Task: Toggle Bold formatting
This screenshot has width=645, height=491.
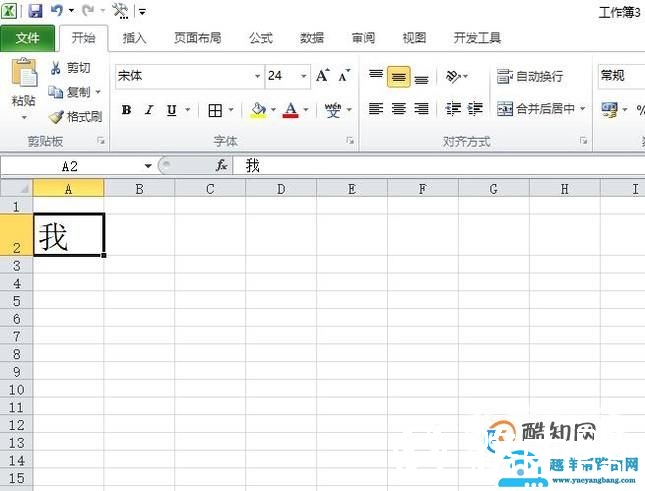Action: coord(127,110)
